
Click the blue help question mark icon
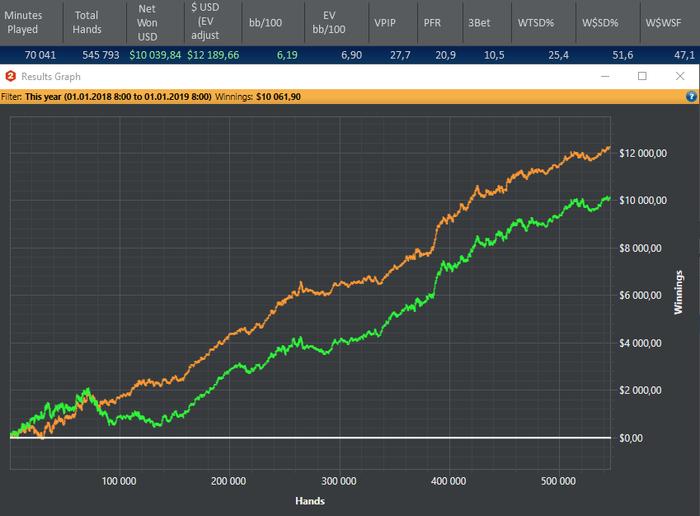coord(691,96)
